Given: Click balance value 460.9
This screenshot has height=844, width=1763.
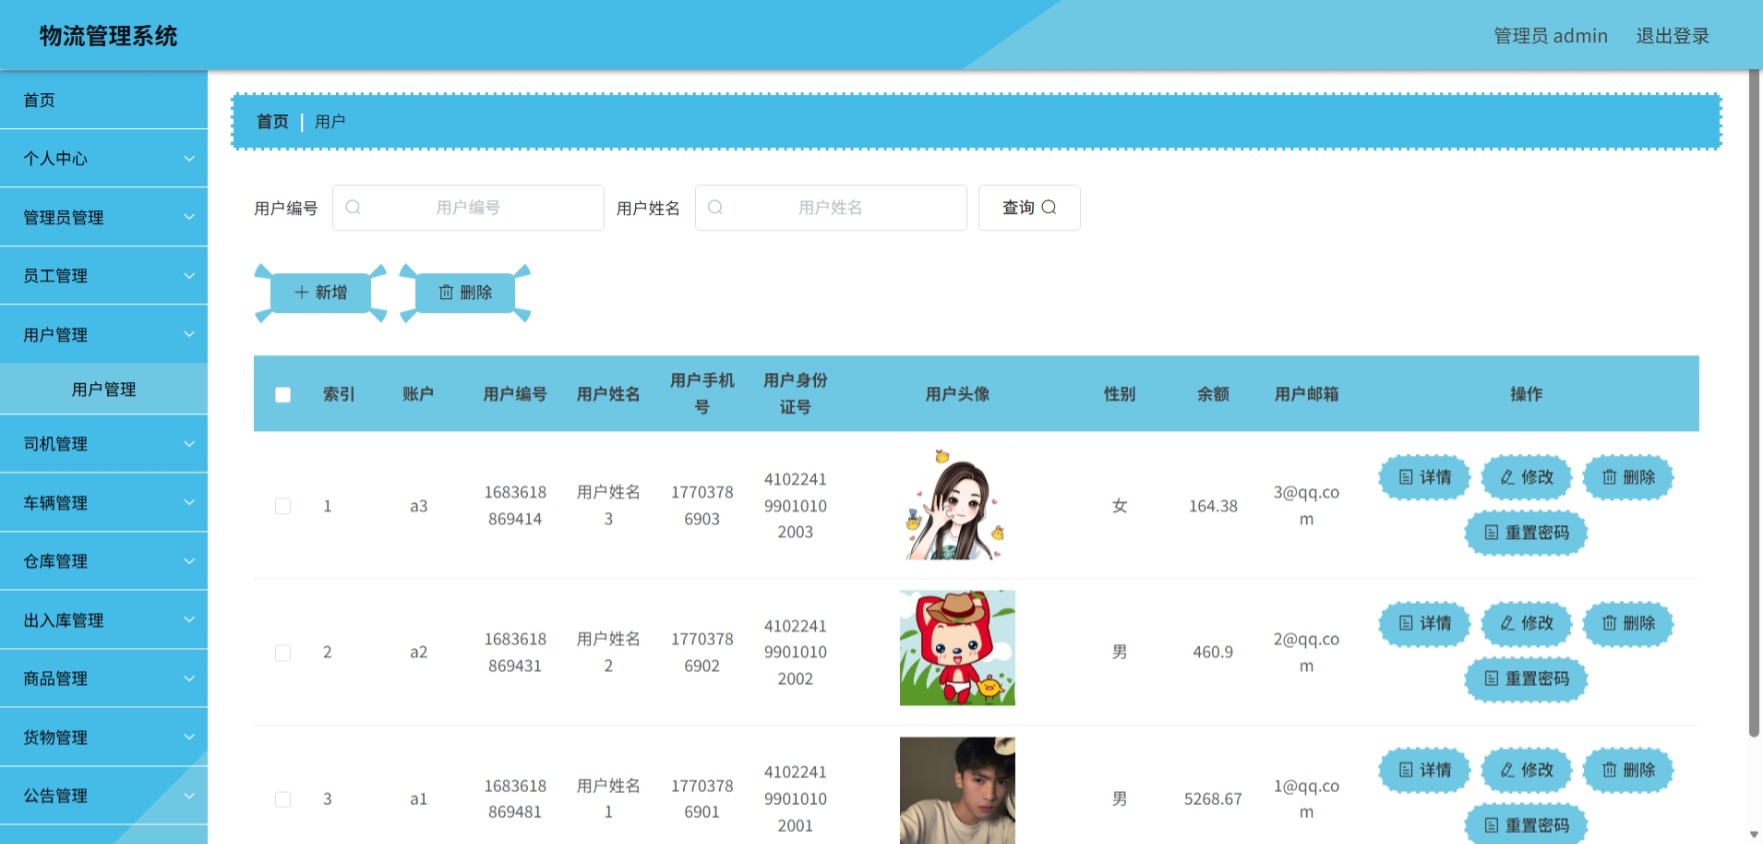Looking at the screenshot, I should [x=1213, y=652].
